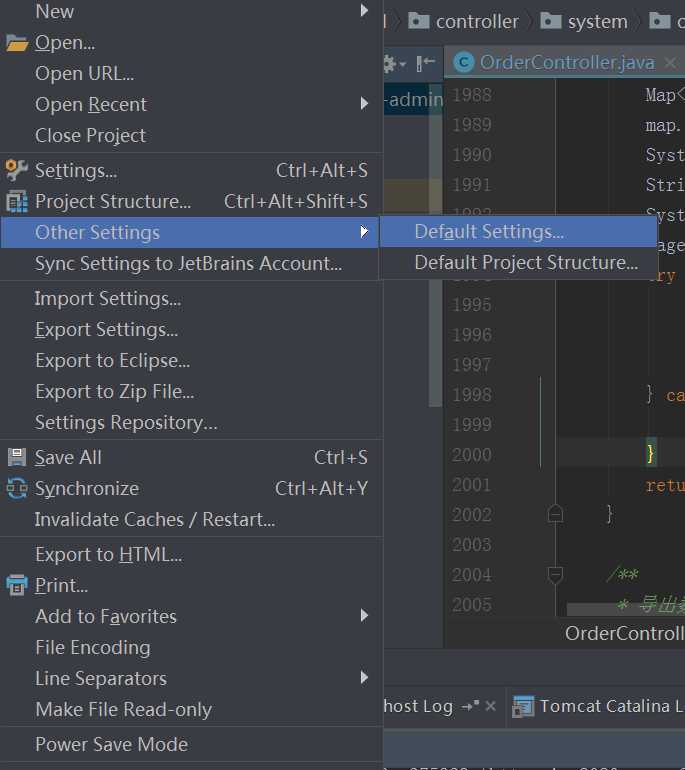The height and width of the screenshot is (770, 685).
Task: Click the class icon on OrderController.java tab
Action: 464,62
